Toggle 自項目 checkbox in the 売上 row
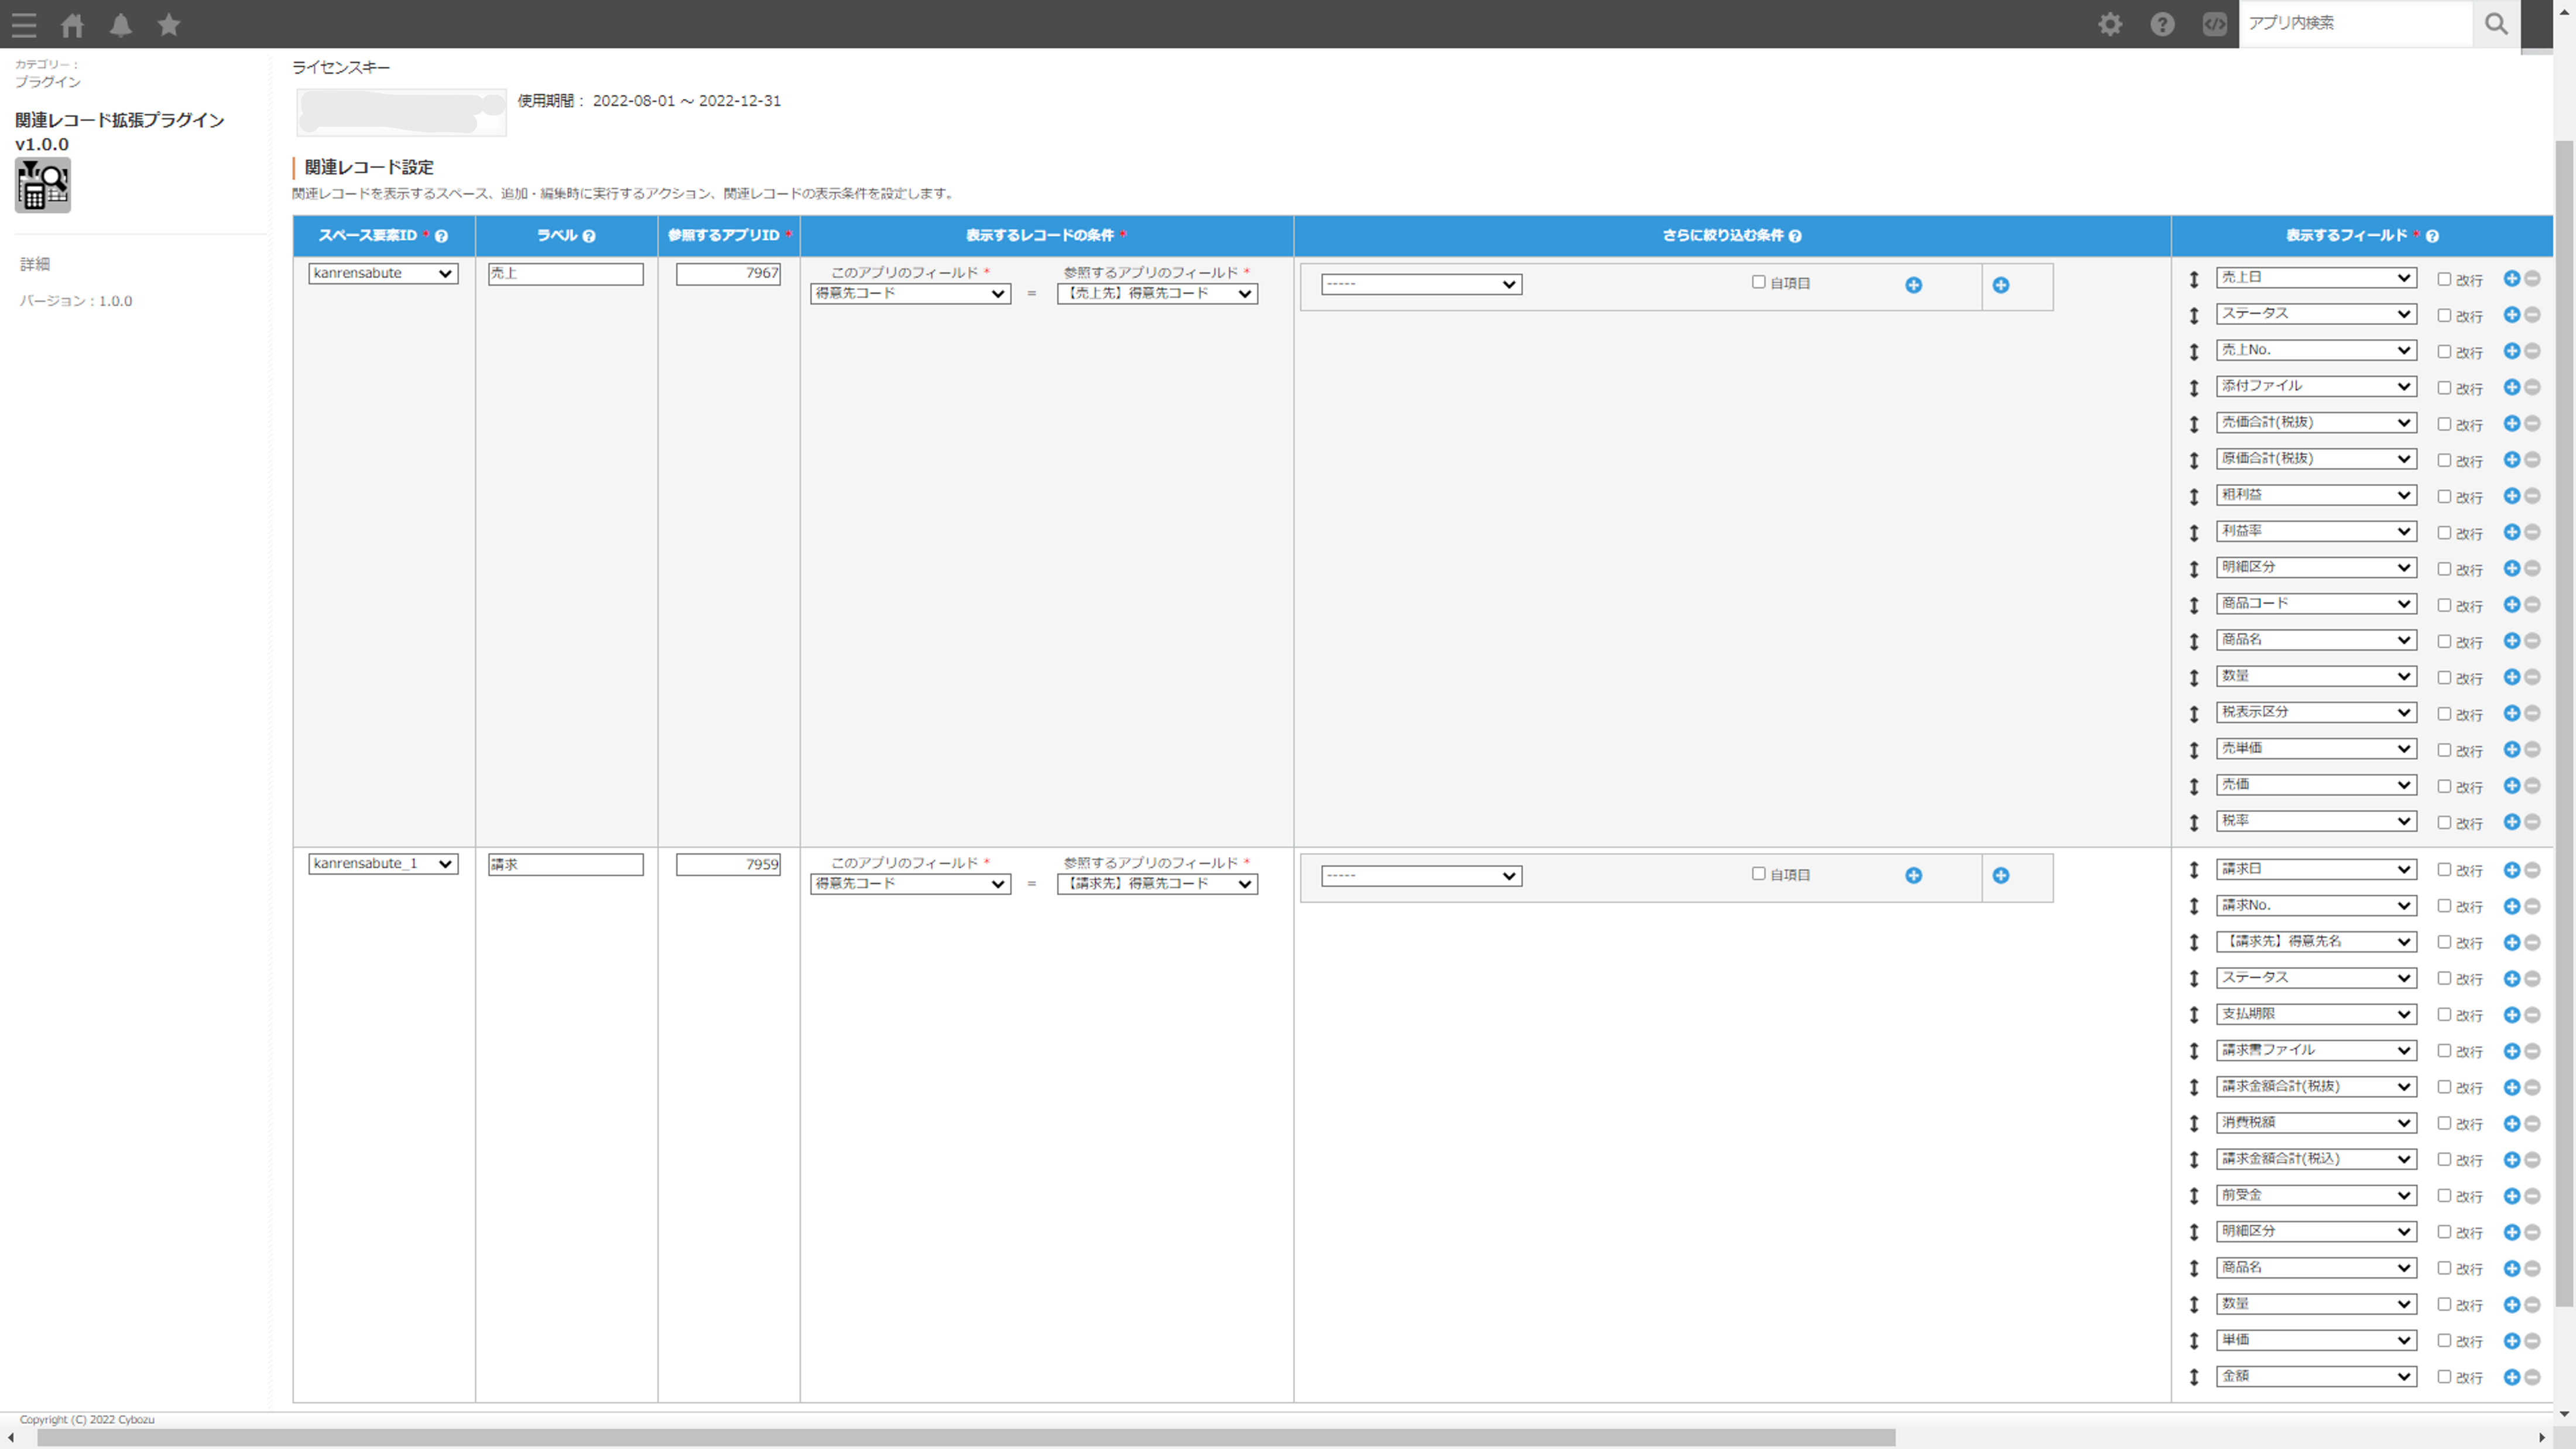Viewport: 2576px width, 1449px height. [1758, 282]
